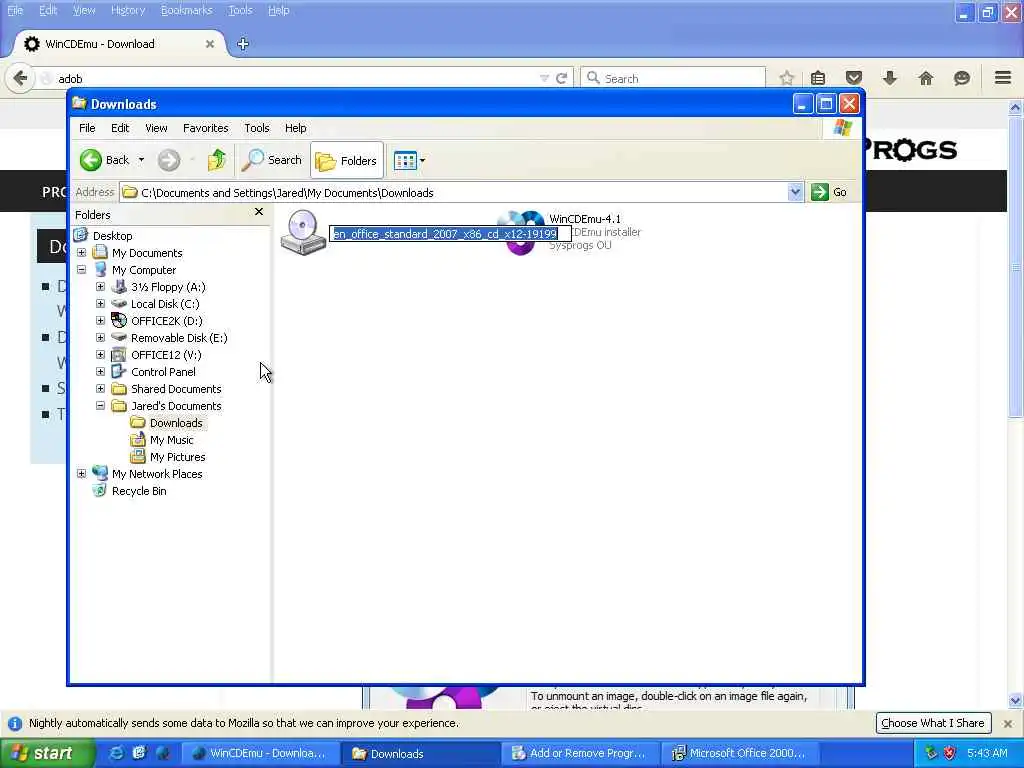This screenshot has height=768, width=1024.
Task: Click the office 2007 disc image icon
Action: coord(303,232)
